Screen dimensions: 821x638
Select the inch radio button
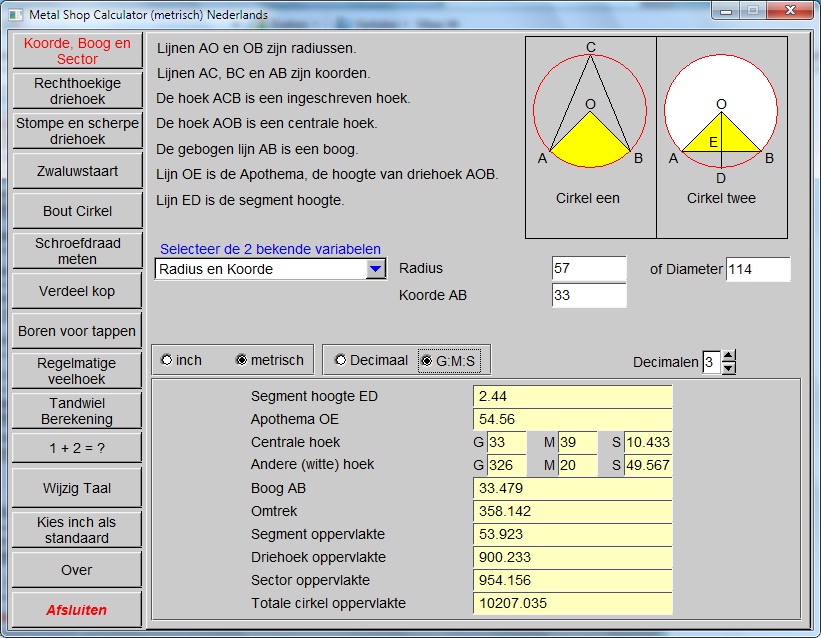coord(181,360)
